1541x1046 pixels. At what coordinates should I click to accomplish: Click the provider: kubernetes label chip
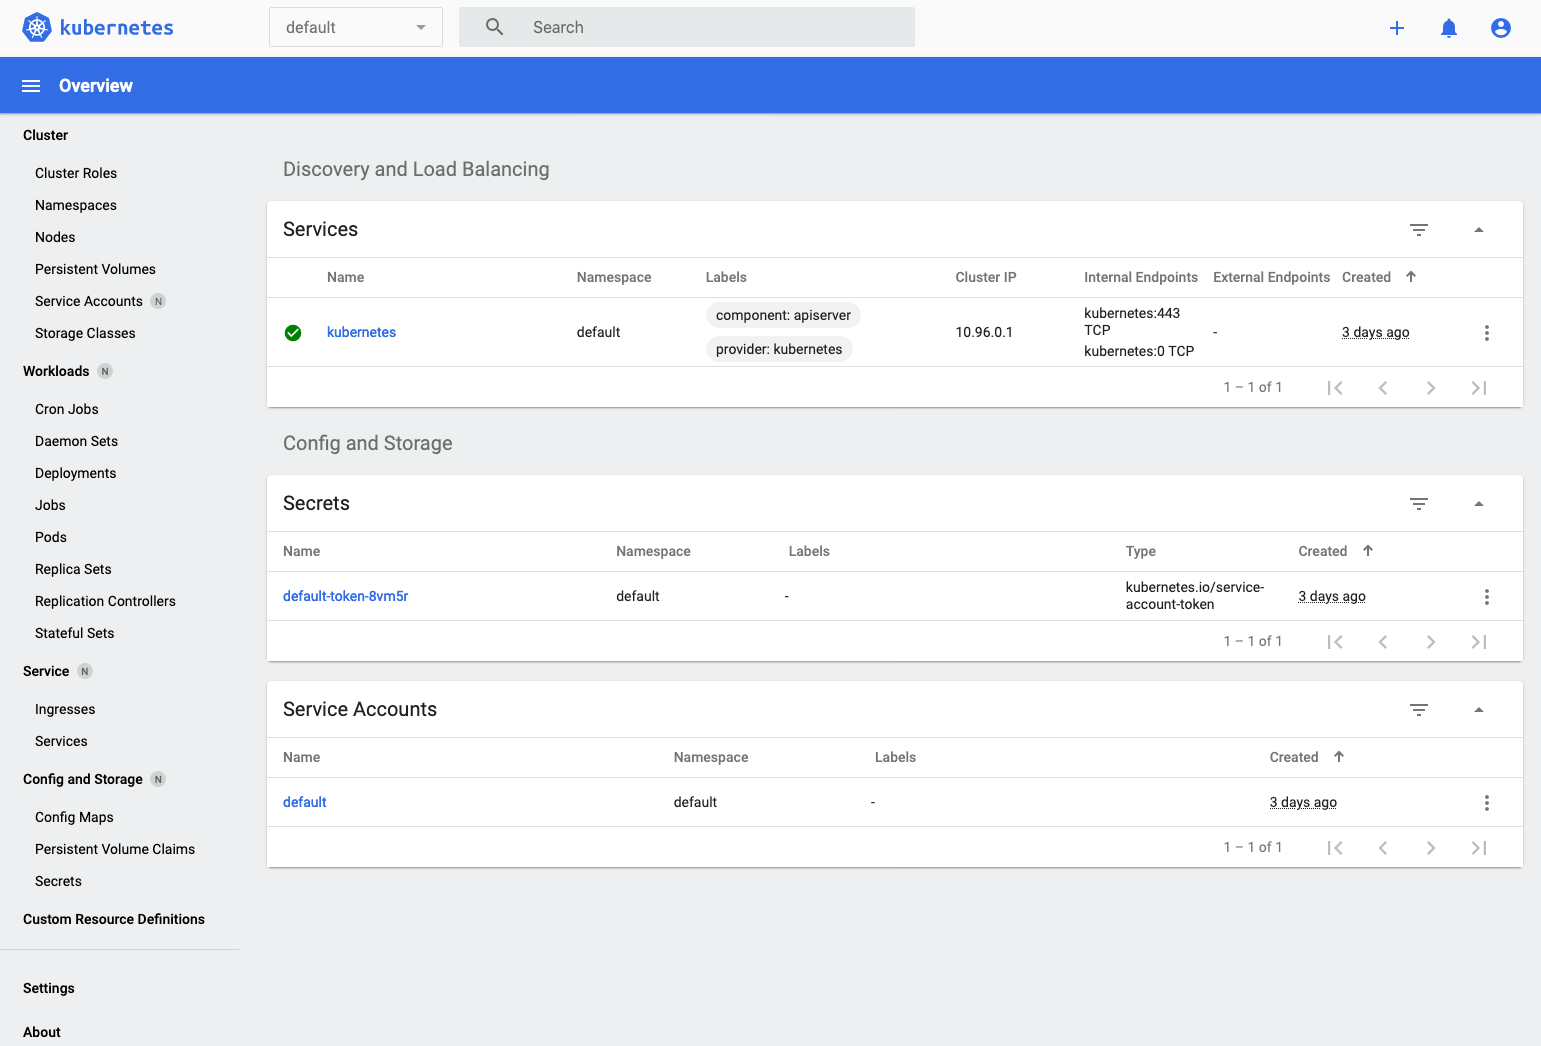pyautogui.click(x=779, y=349)
